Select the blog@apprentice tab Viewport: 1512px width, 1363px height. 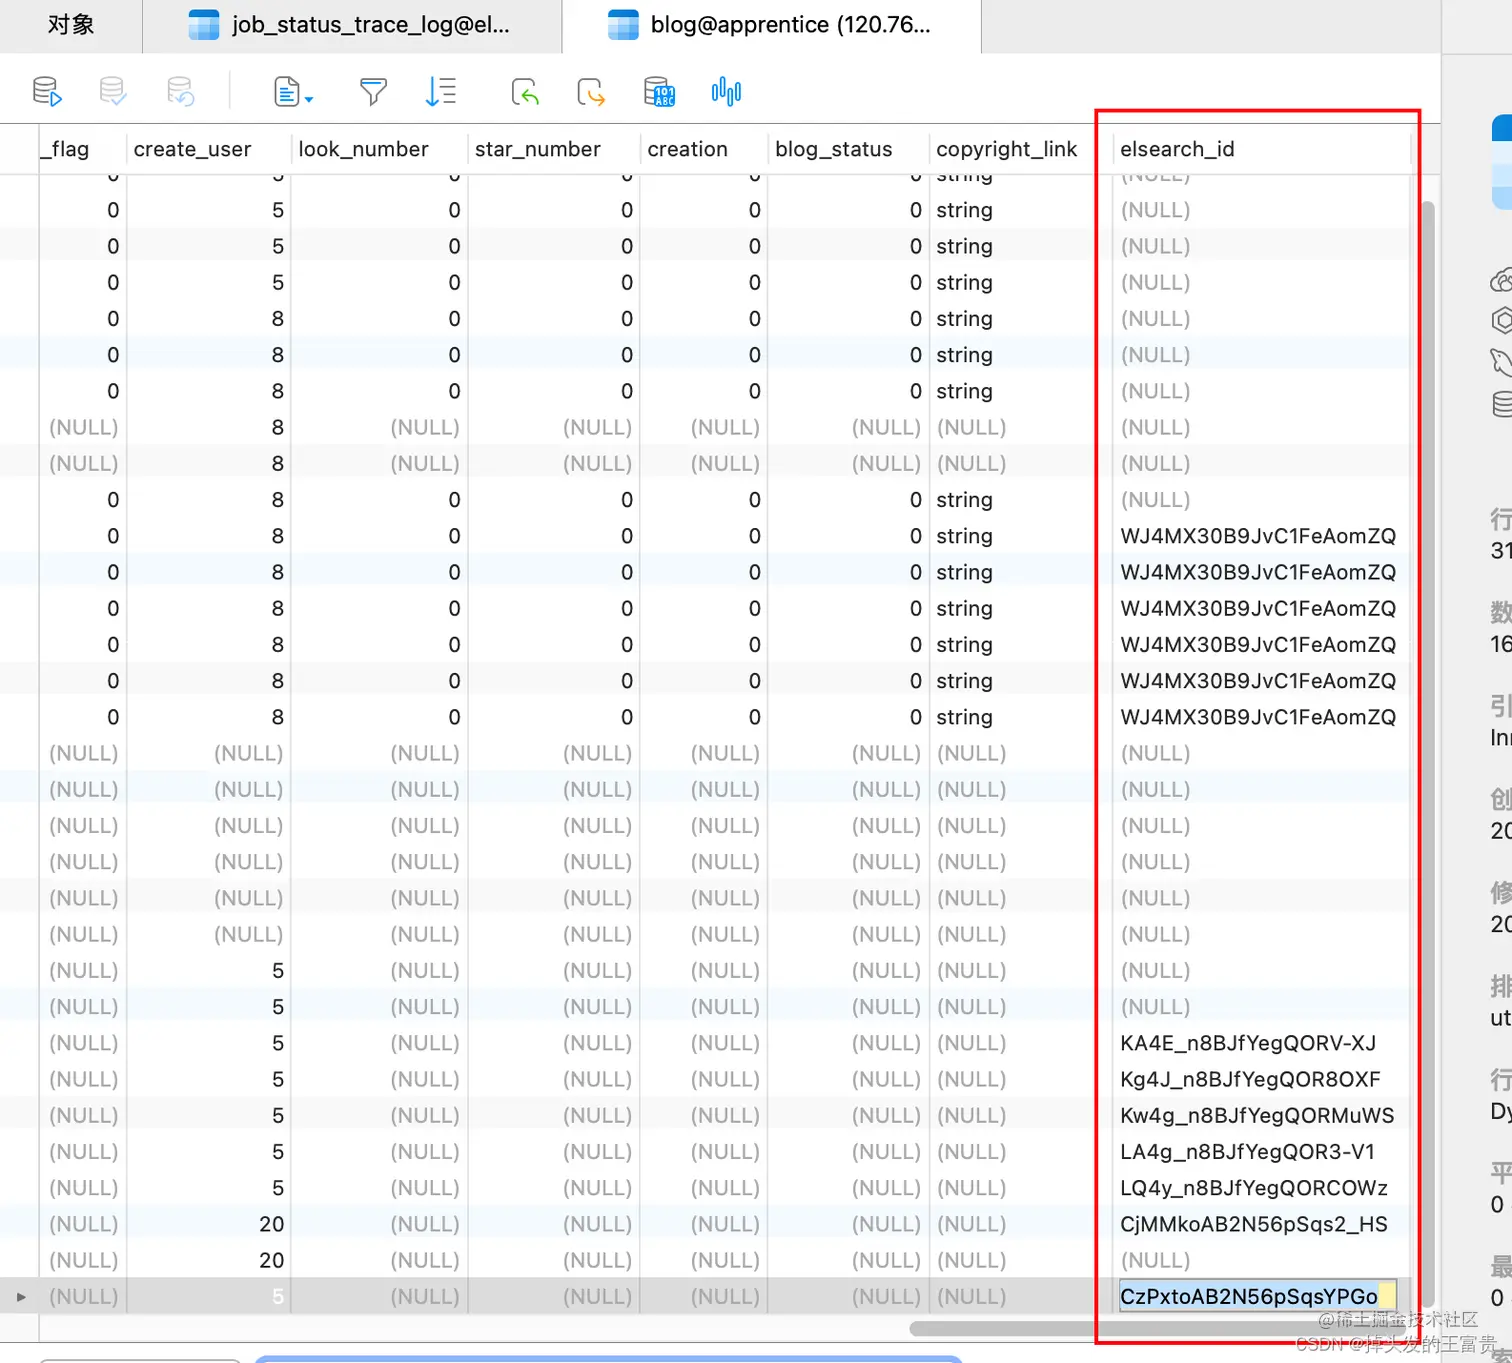[x=771, y=25]
